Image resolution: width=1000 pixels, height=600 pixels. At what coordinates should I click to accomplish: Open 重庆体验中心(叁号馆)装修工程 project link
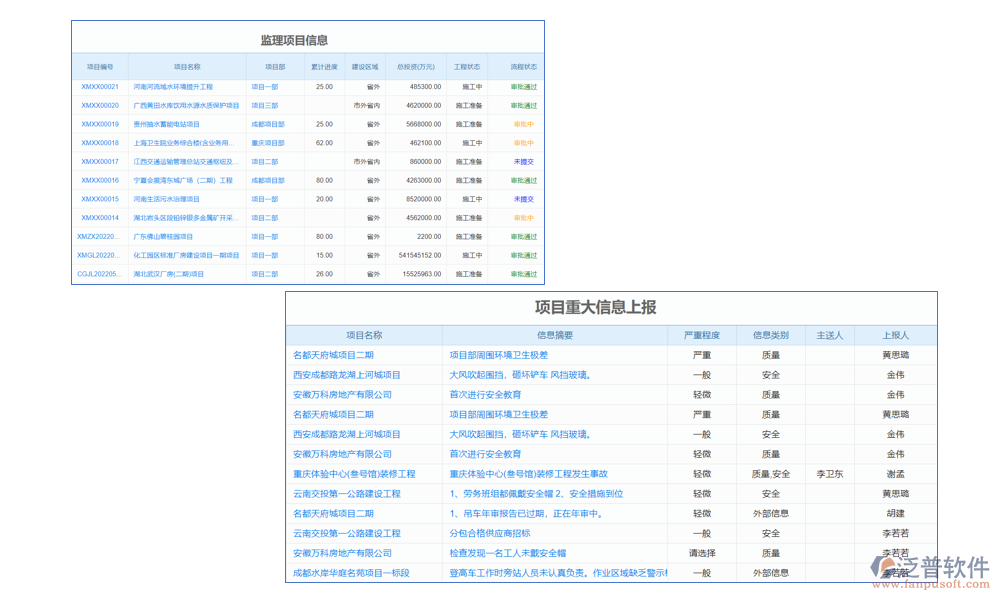354,474
